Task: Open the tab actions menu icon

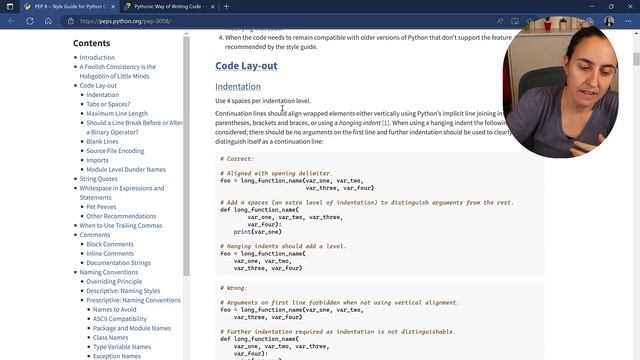Action: pyautogui.click(x=10, y=7)
